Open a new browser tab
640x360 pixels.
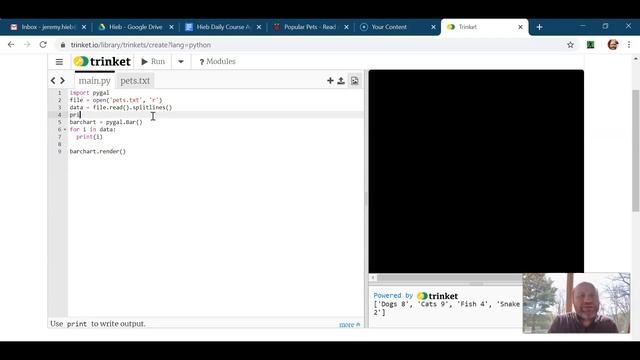(x=539, y=27)
